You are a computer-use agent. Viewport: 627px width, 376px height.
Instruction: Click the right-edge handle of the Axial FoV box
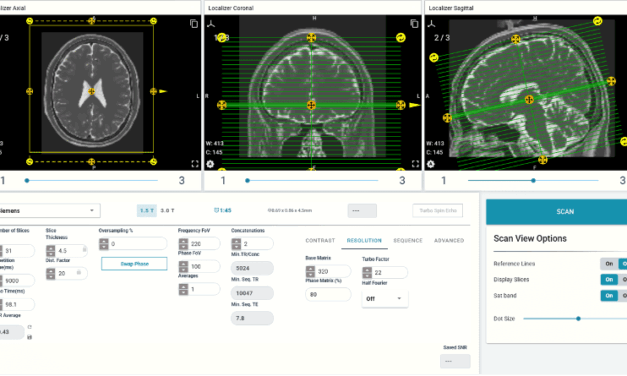point(153,92)
